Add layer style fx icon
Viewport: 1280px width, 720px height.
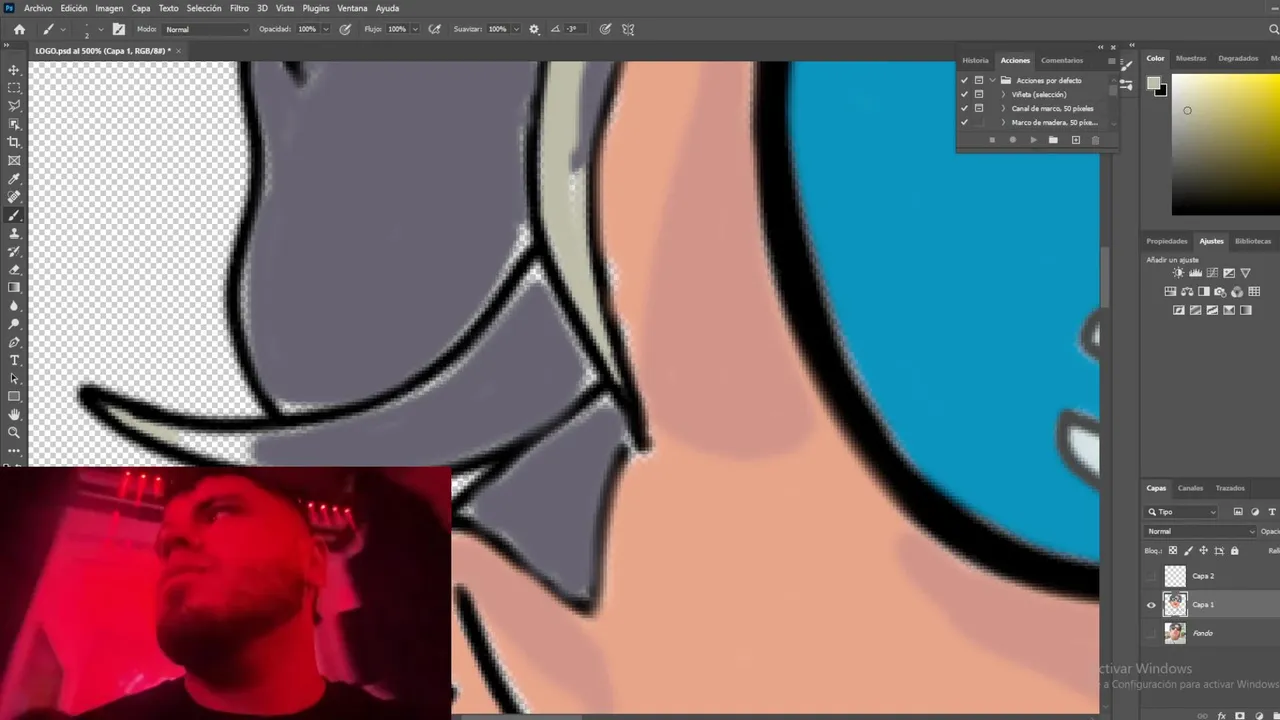(1222, 715)
